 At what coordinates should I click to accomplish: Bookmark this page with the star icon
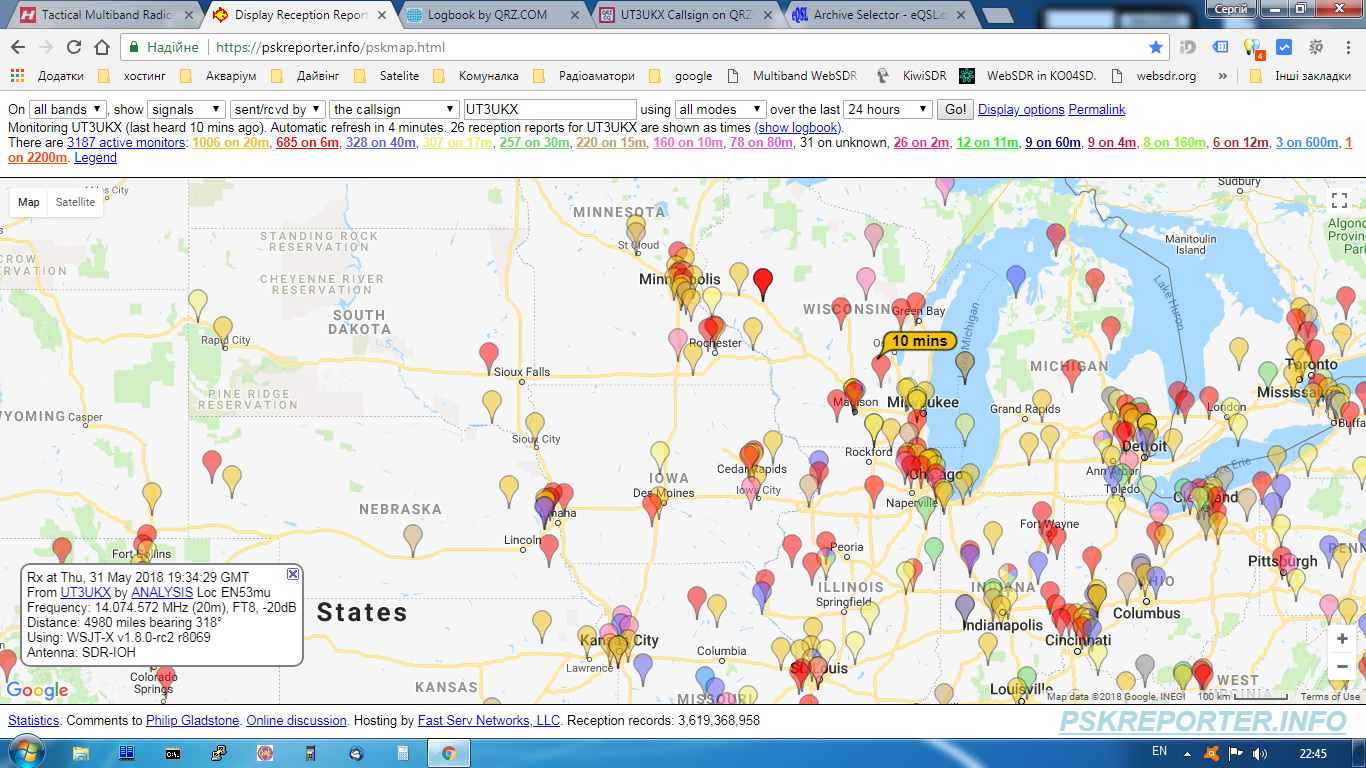pyautogui.click(x=1156, y=47)
